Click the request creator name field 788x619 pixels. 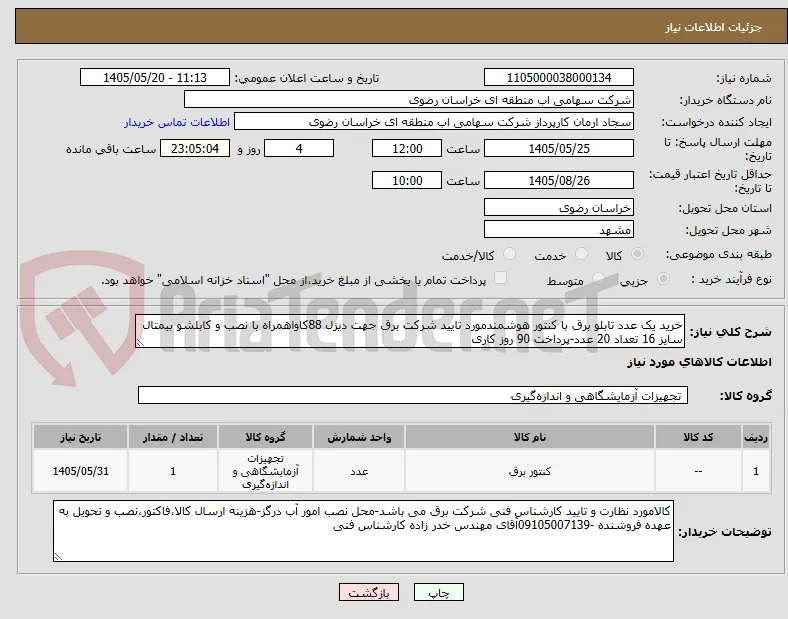point(434,122)
